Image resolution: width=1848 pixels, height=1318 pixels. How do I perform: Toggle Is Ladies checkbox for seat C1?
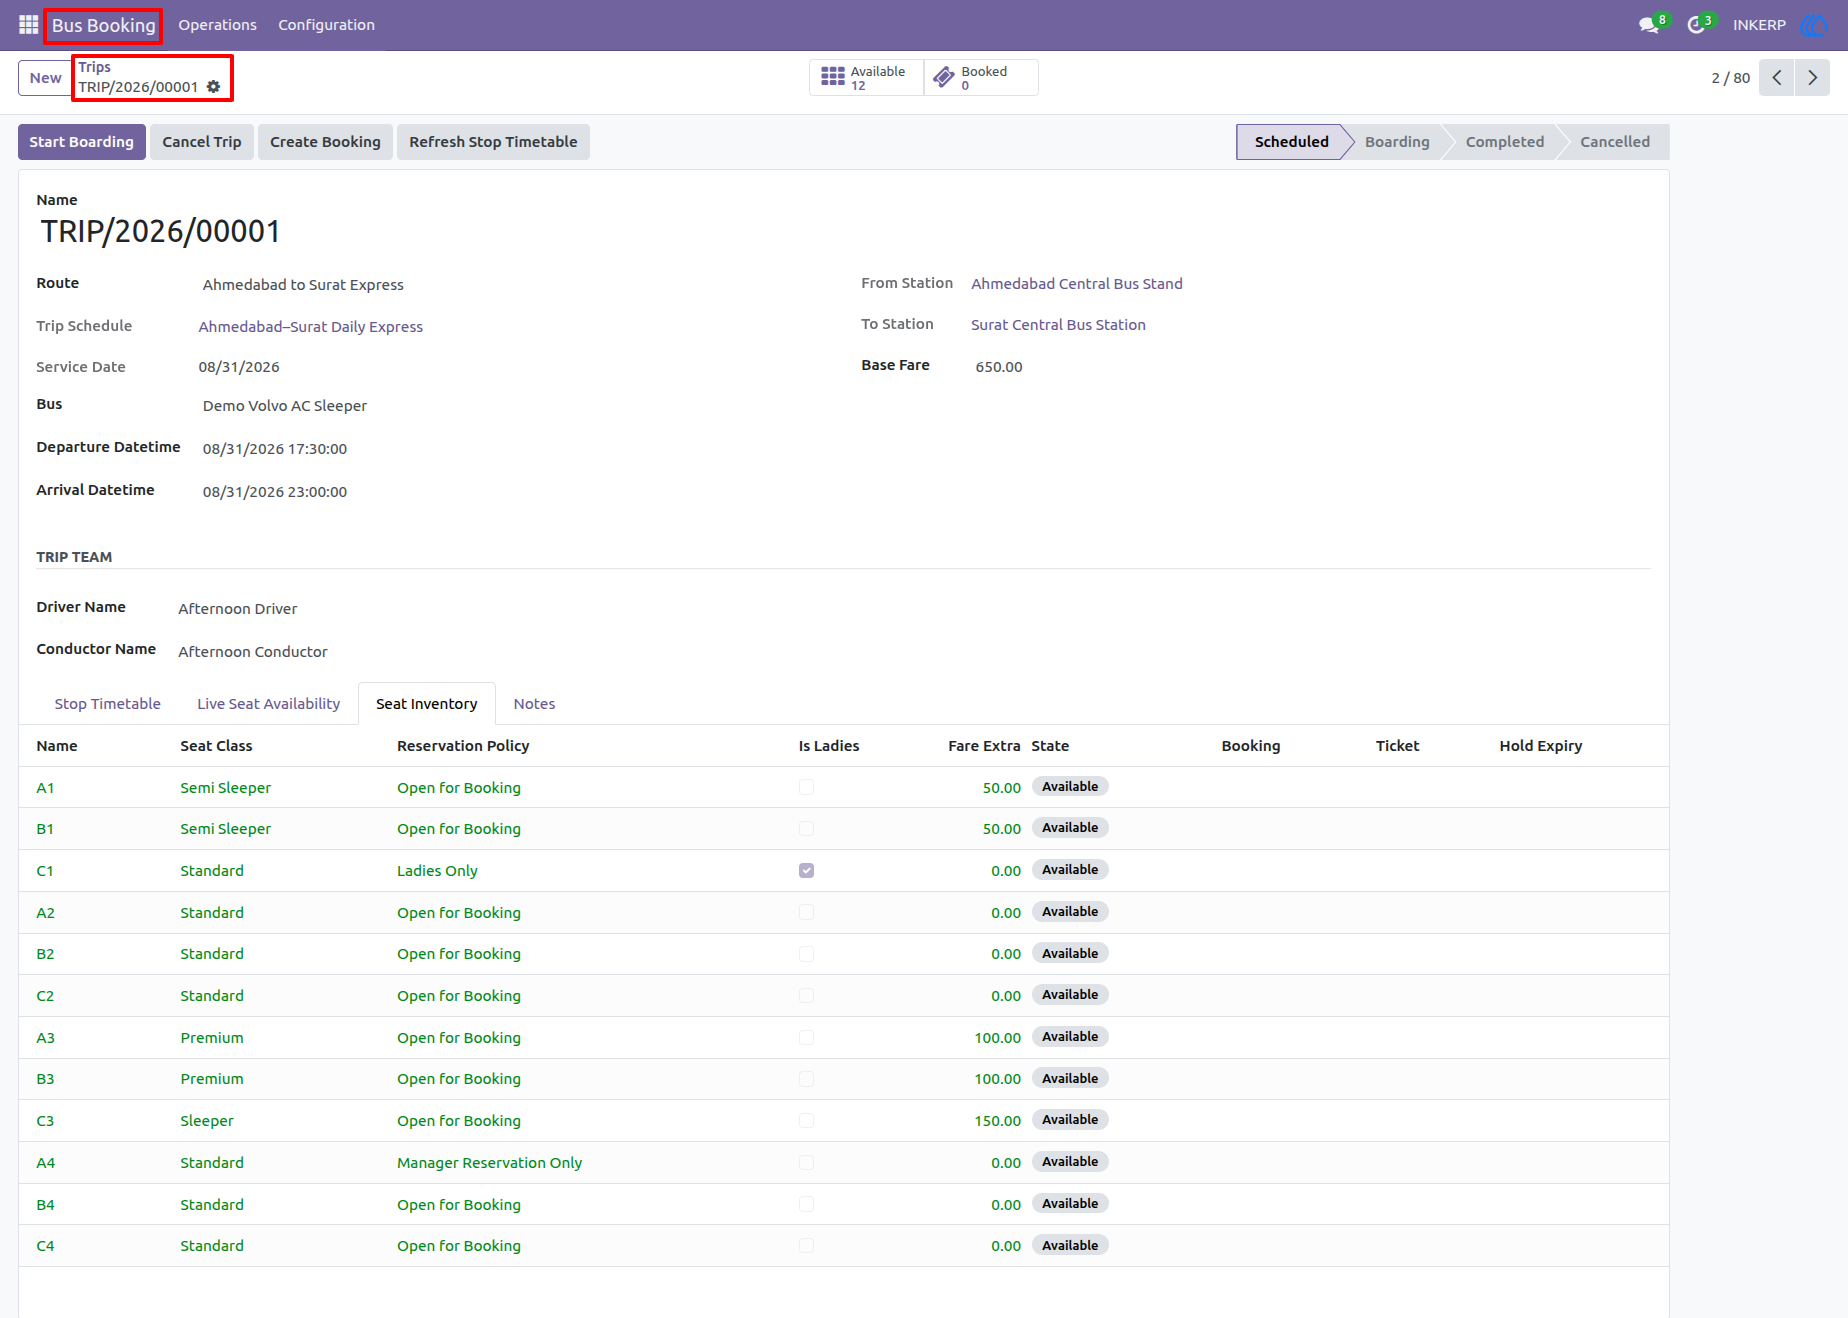tap(806, 870)
